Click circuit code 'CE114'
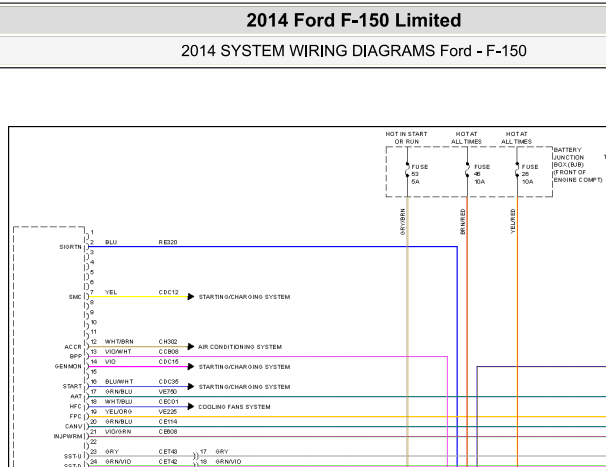Image resolution: width=606 pixels, height=467 pixels. (x=168, y=422)
